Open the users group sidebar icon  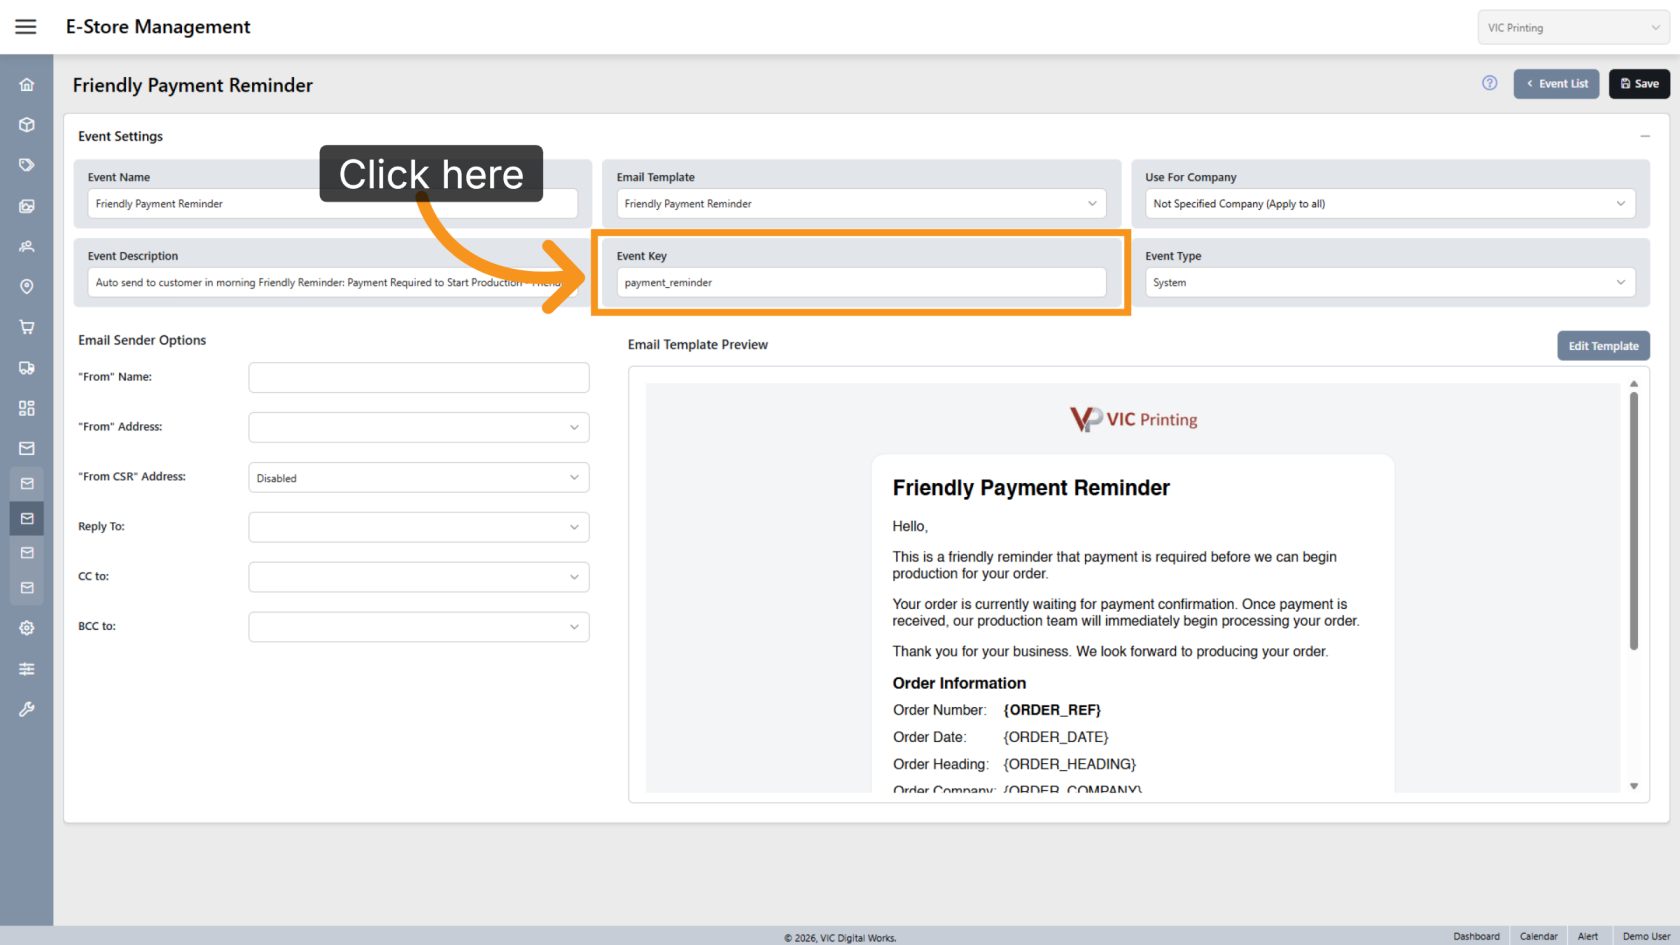click(27, 246)
